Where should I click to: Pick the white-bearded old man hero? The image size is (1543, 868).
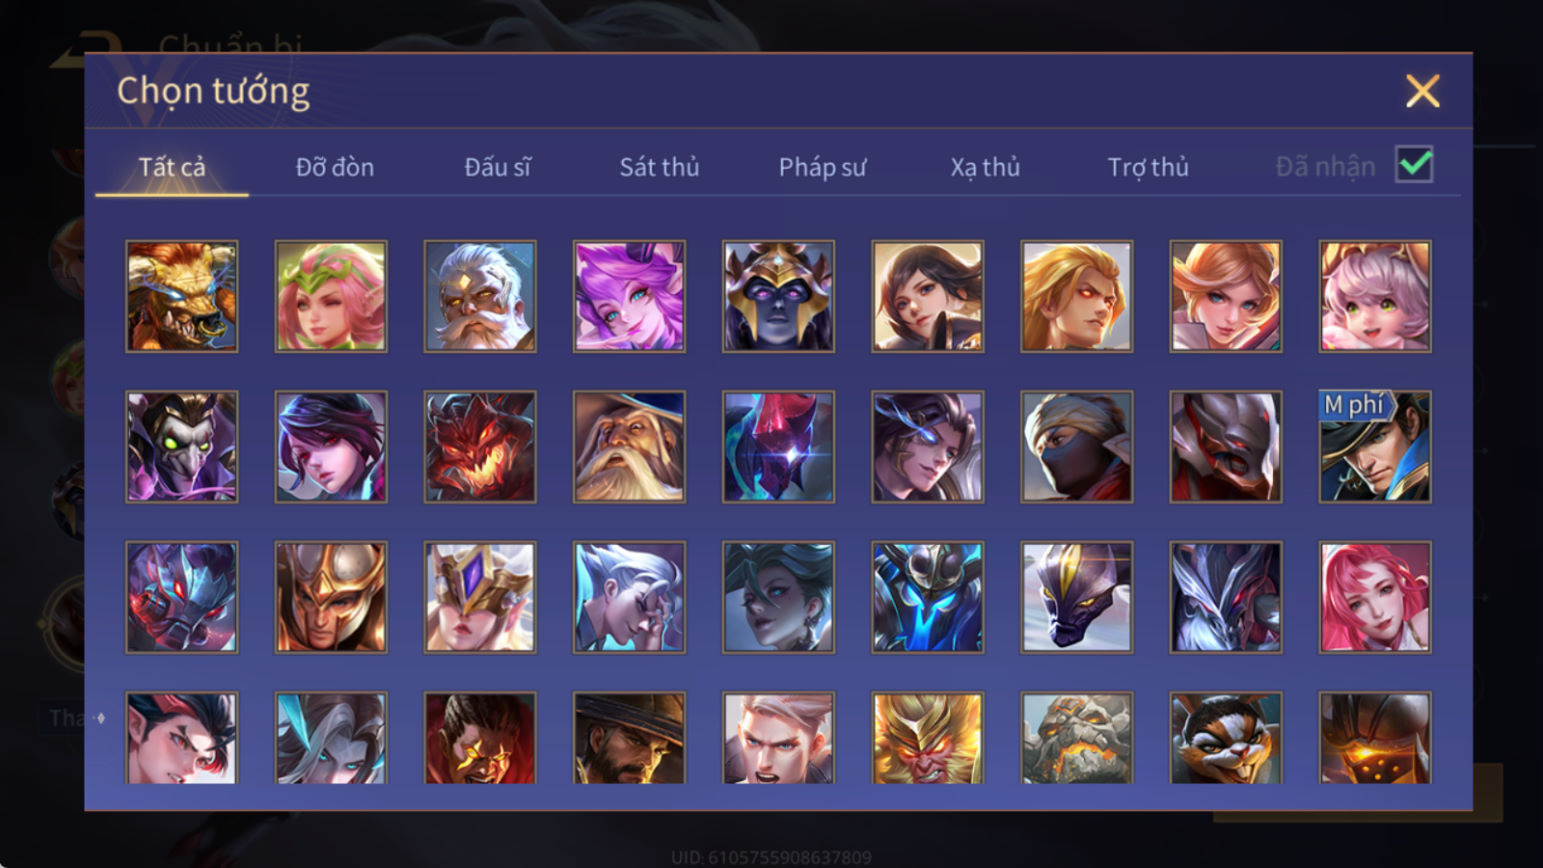coord(480,296)
